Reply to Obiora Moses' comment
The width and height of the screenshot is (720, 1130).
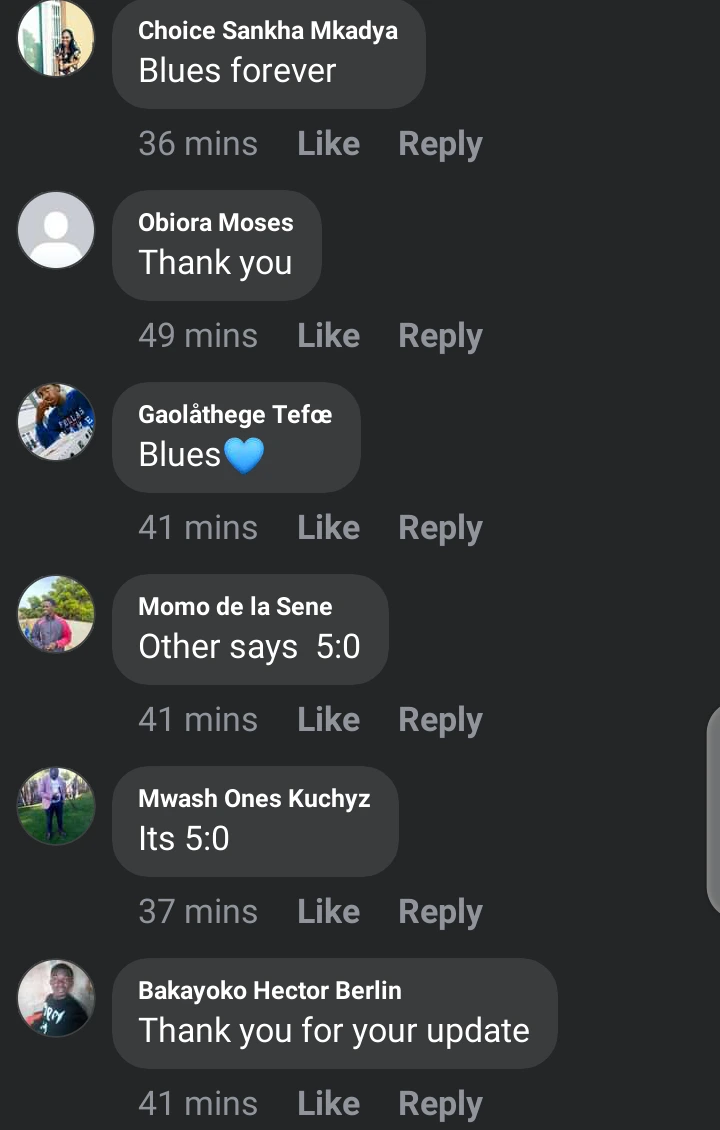440,337
